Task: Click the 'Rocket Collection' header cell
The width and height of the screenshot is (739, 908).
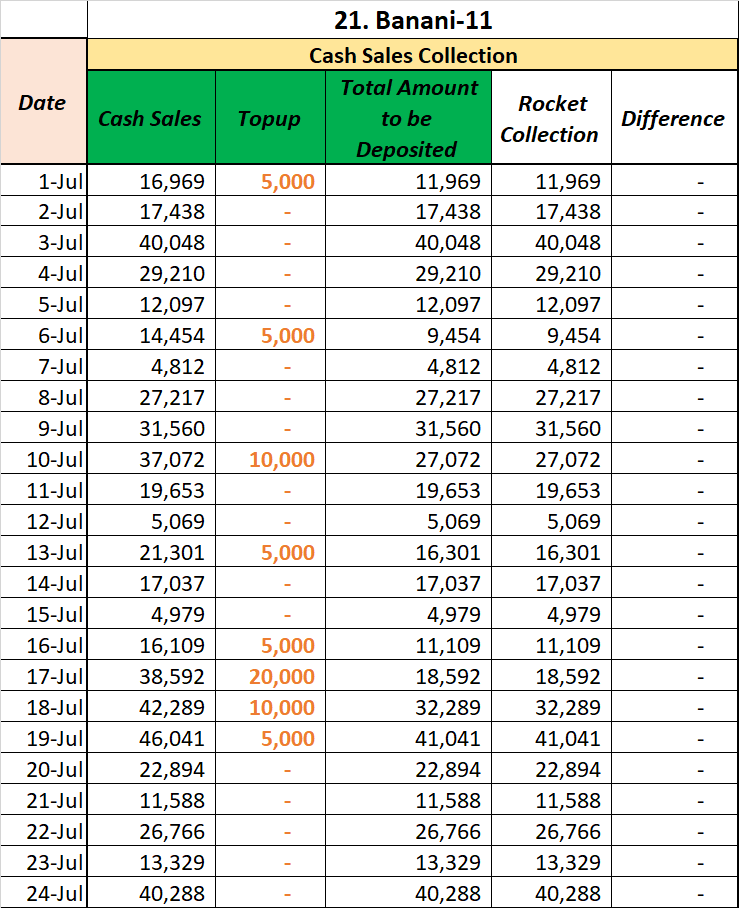Action: tap(551, 118)
